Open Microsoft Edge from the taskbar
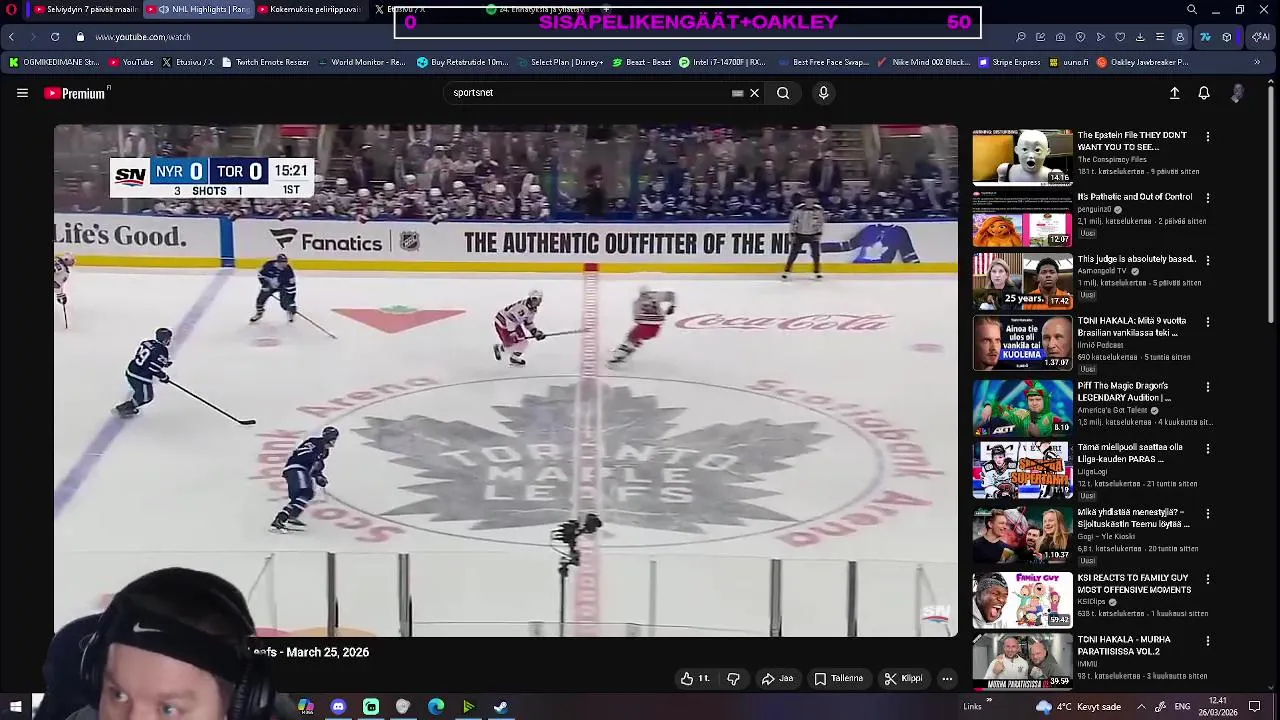This screenshot has height=720, width=1280. 436,707
